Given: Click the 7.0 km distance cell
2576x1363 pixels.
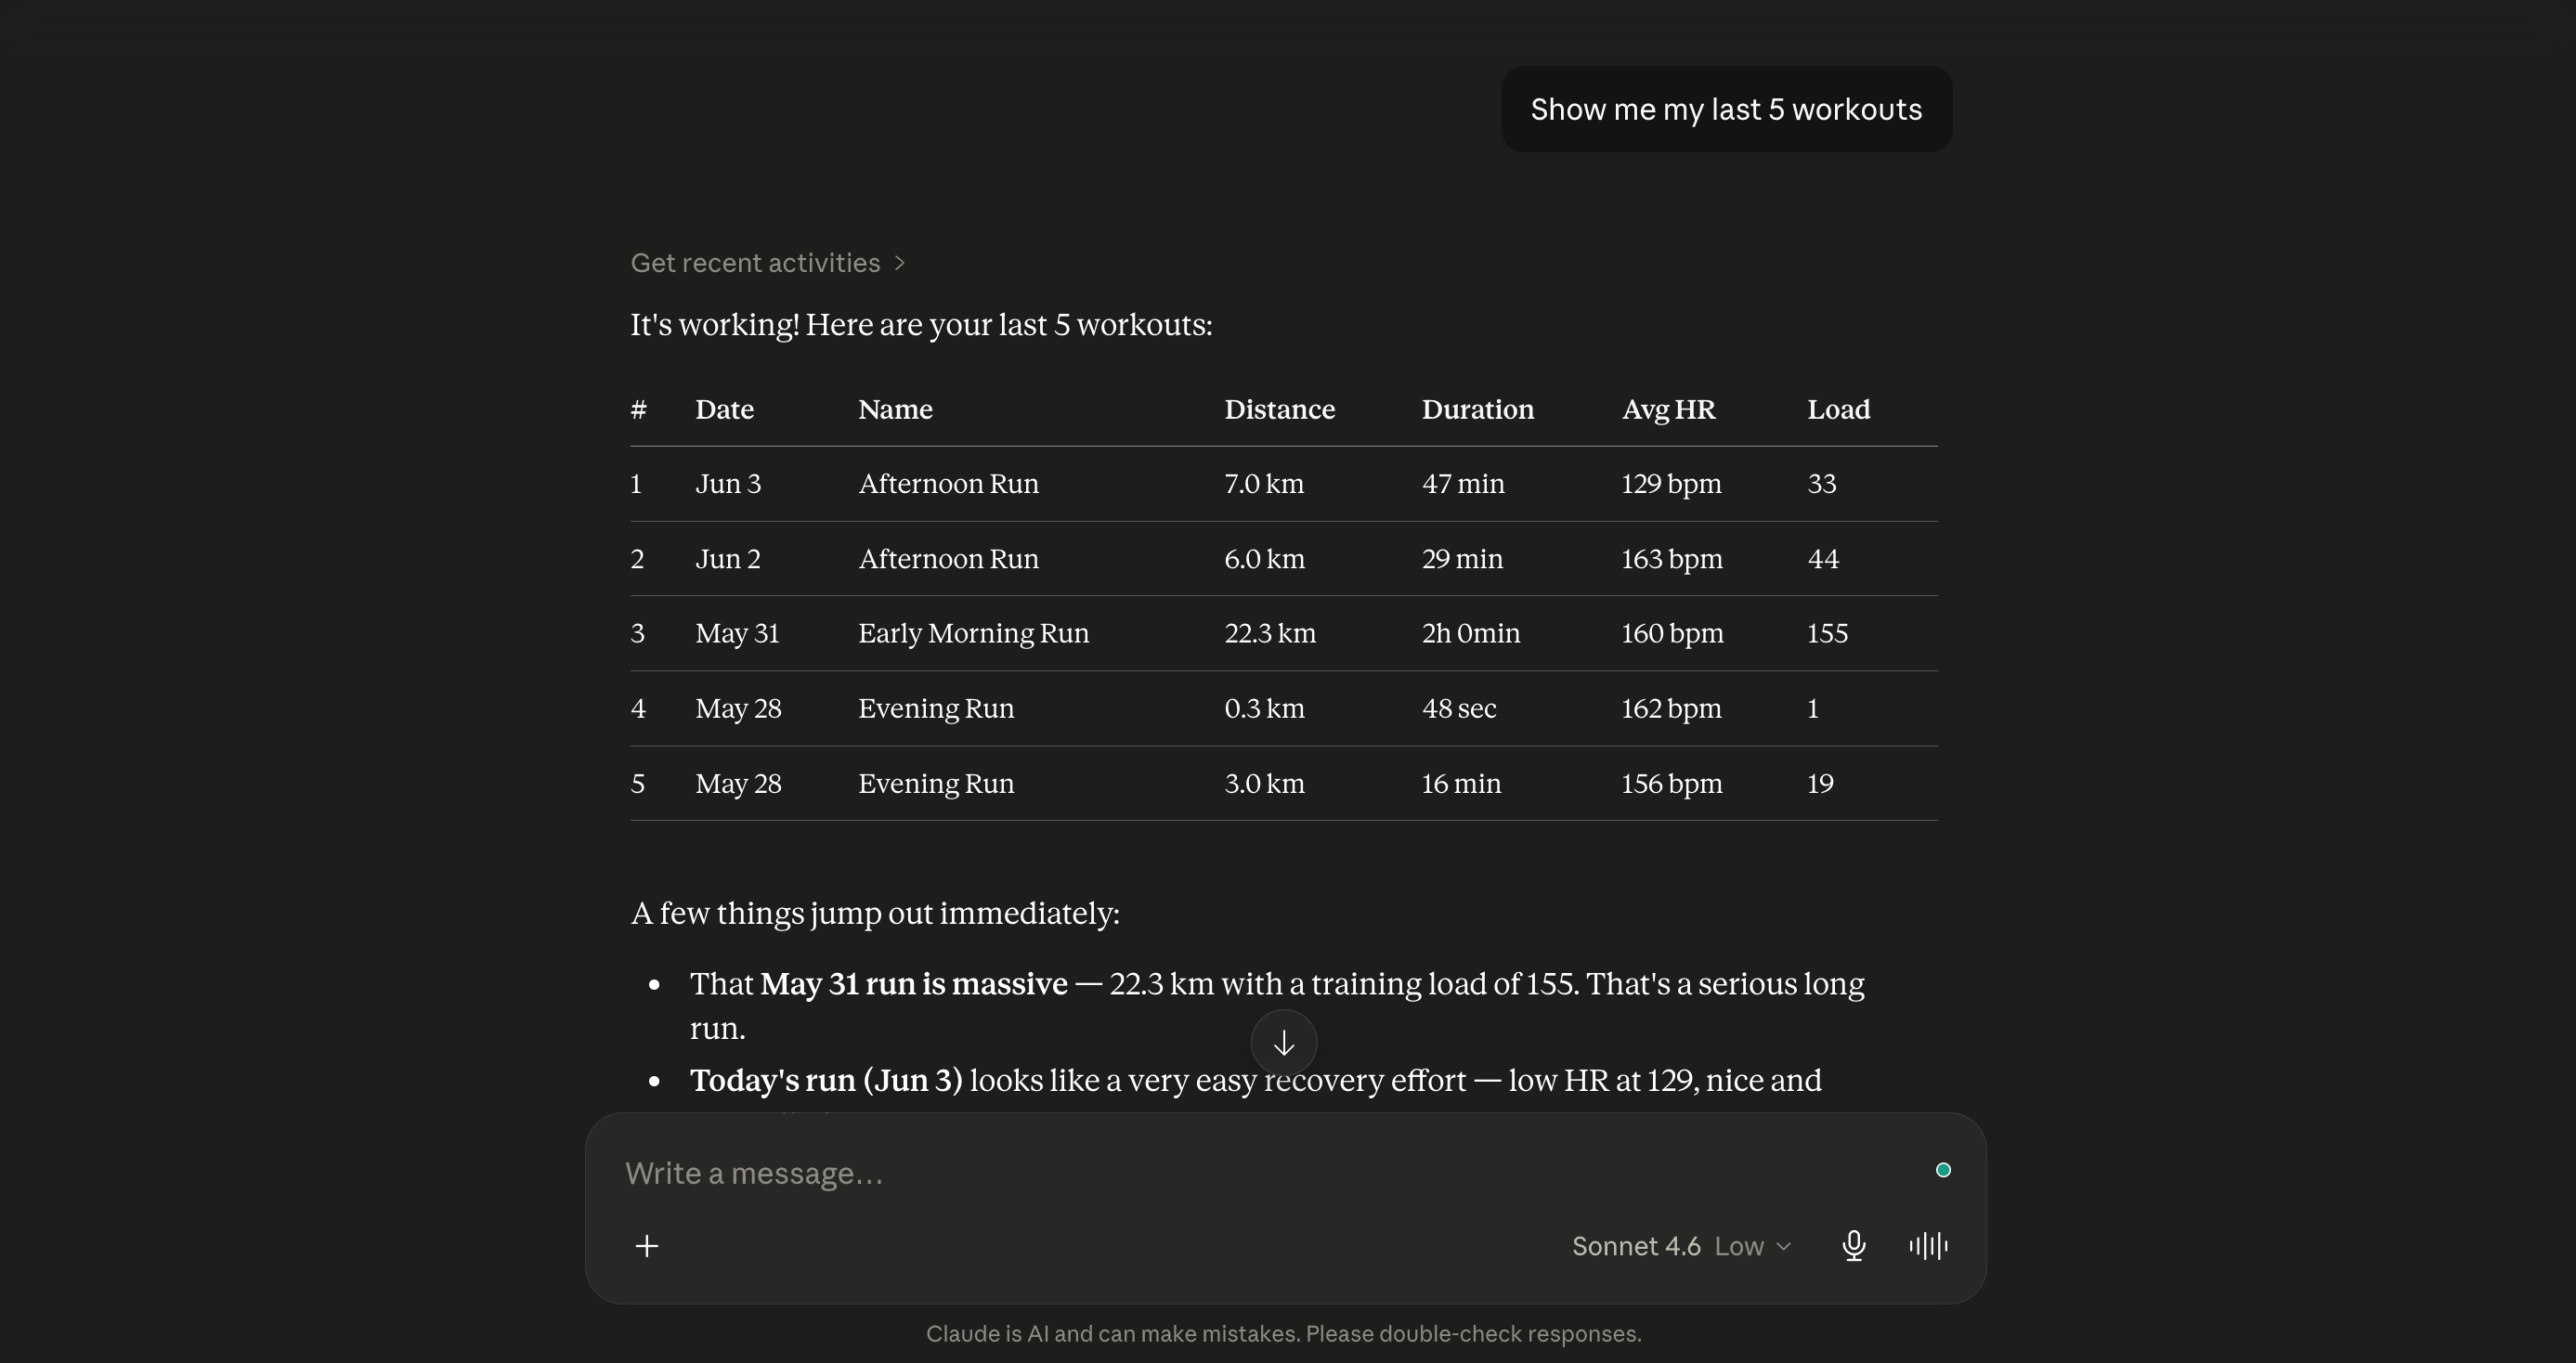Looking at the screenshot, I should click(1264, 484).
